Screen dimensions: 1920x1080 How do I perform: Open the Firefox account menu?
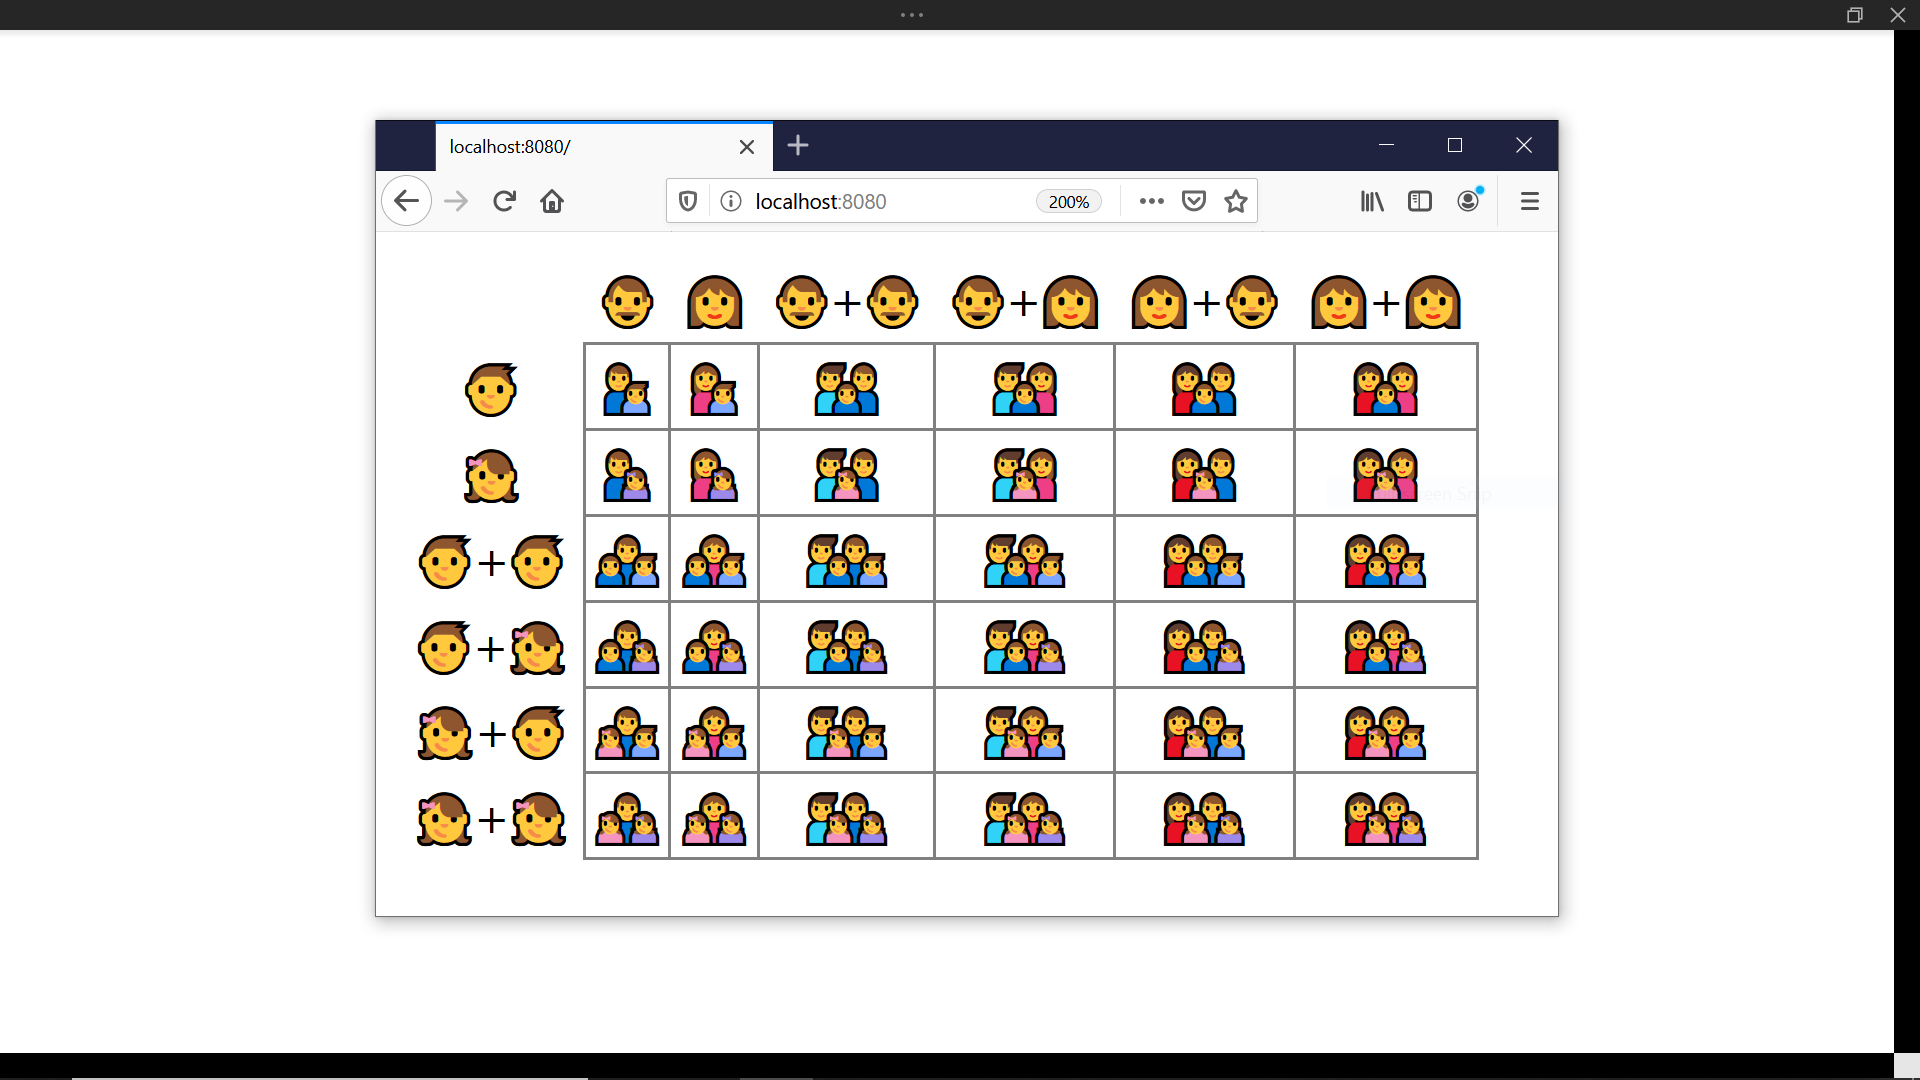[x=1468, y=201]
